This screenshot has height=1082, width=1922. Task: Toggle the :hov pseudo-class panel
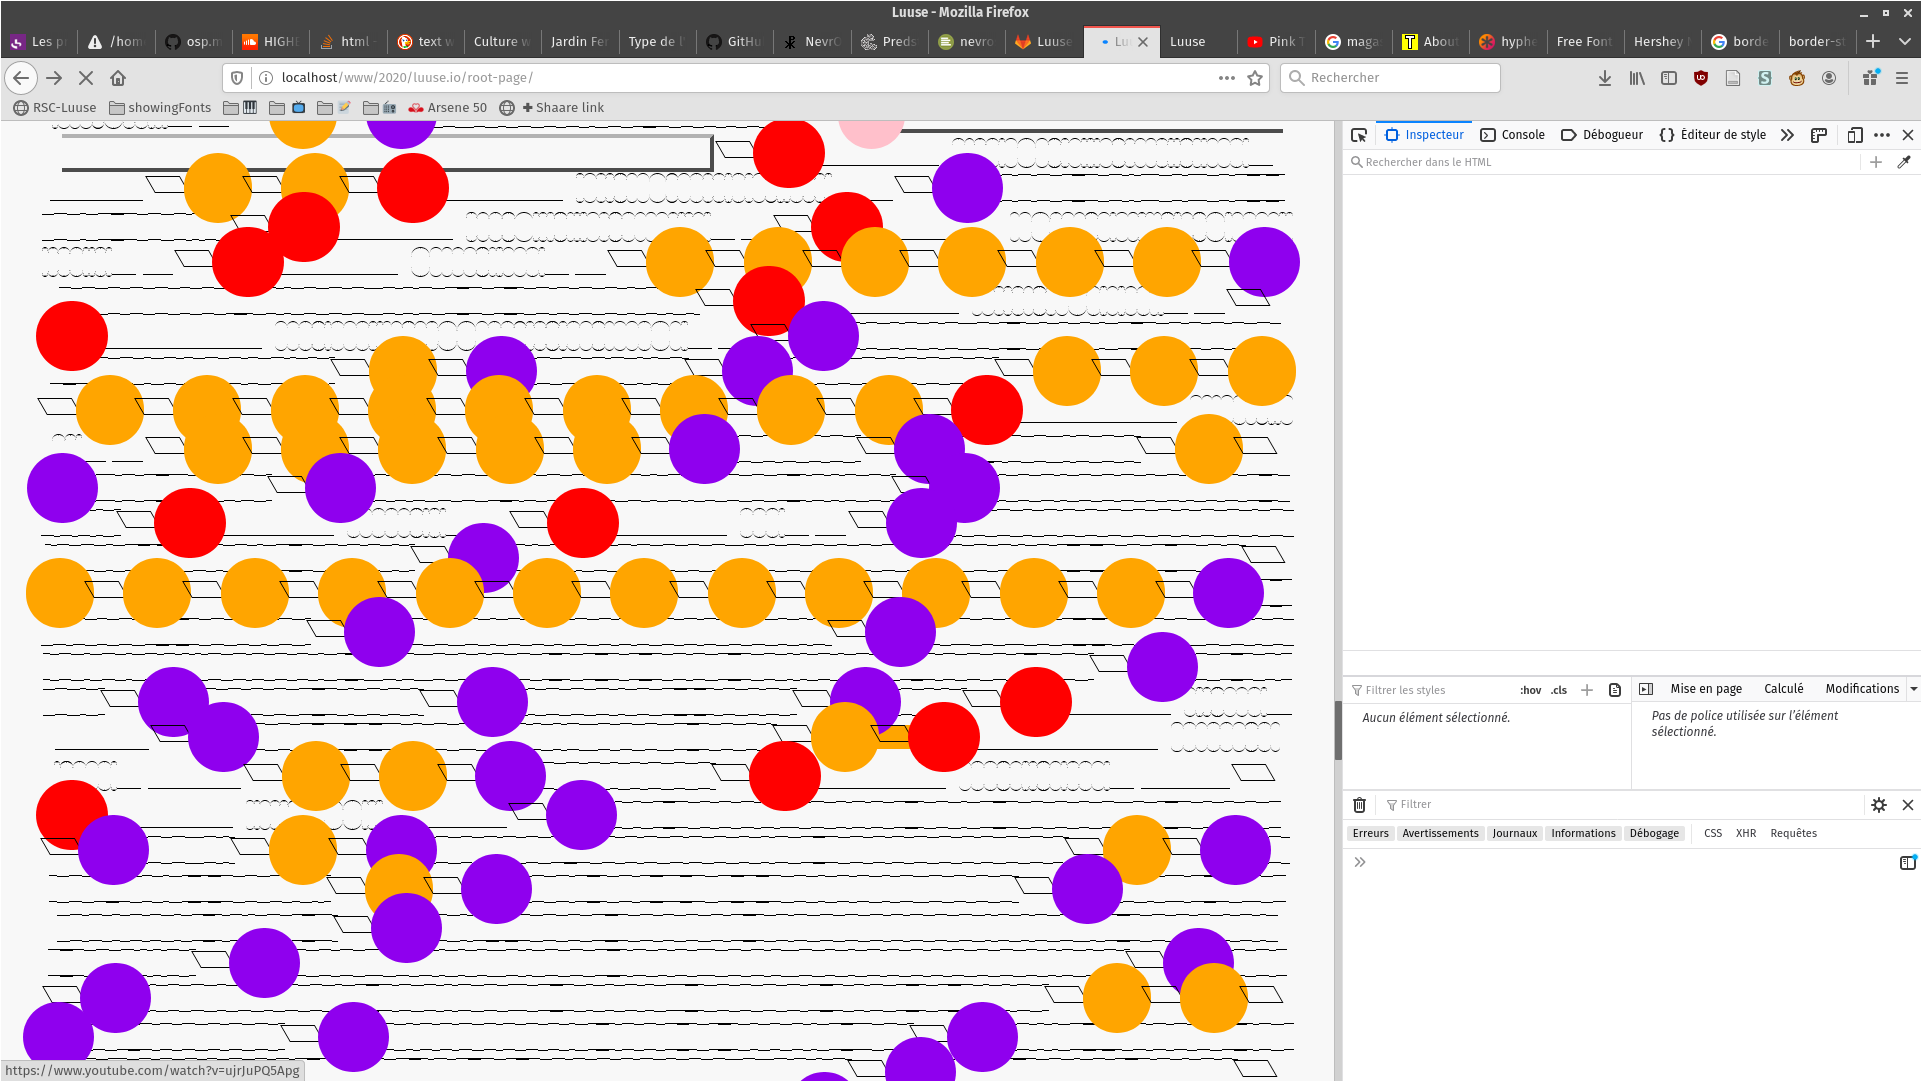click(x=1530, y=690)
